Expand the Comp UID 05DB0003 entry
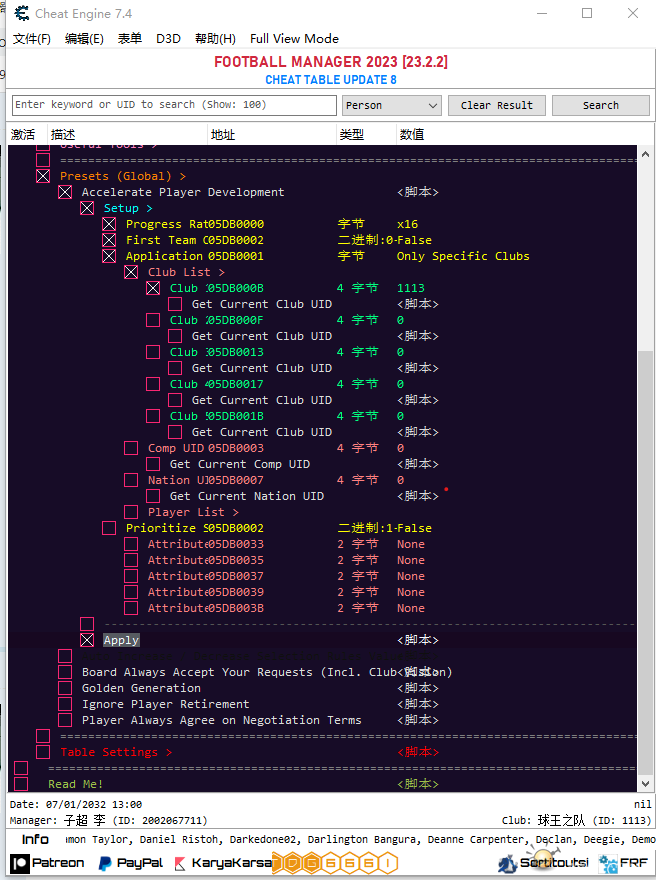The width and height of the screenshot is (656, 880). pos(131,448)
